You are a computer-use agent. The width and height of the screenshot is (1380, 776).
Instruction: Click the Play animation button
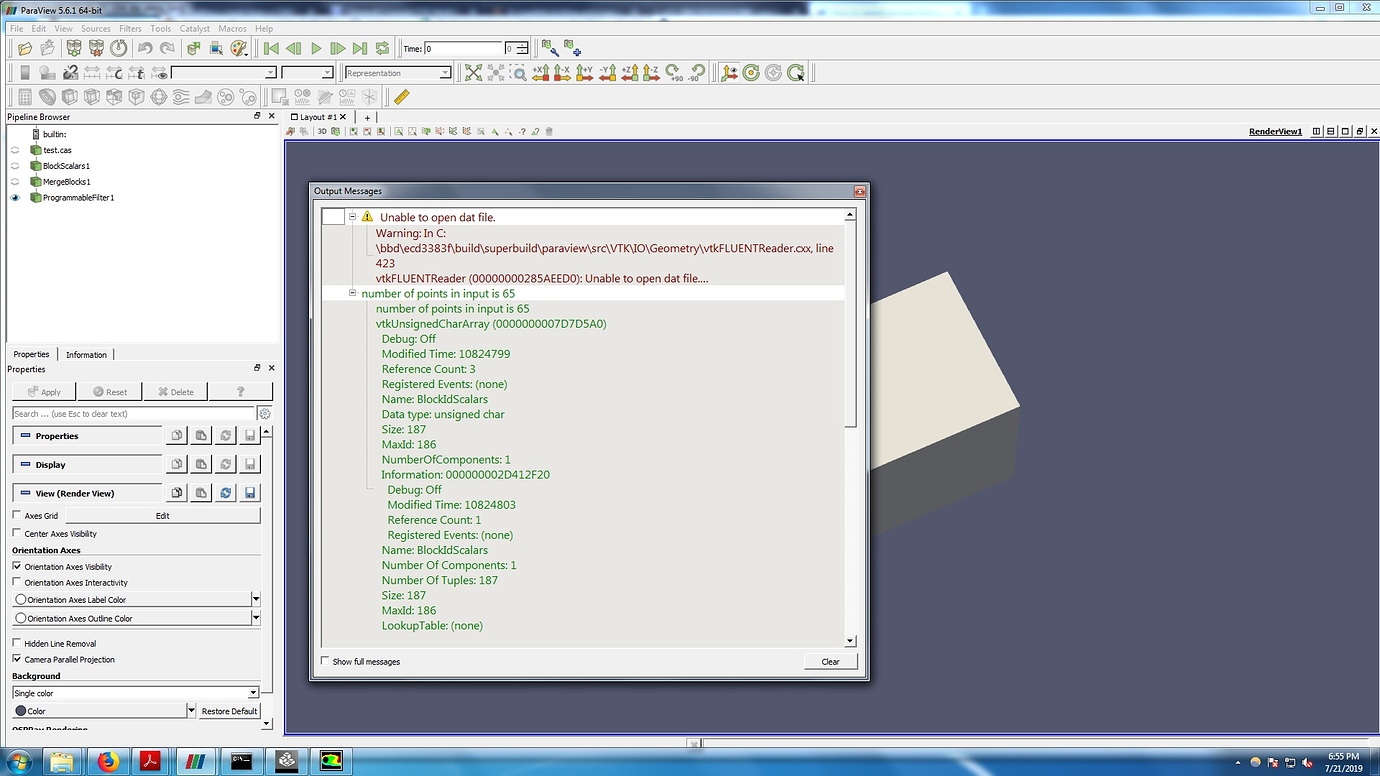tap(316, 48)
